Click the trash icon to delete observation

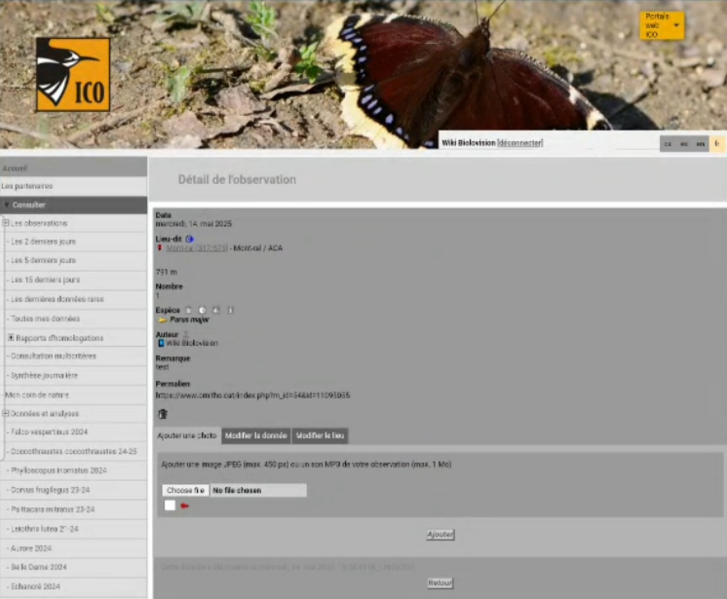tap(163, 414)
